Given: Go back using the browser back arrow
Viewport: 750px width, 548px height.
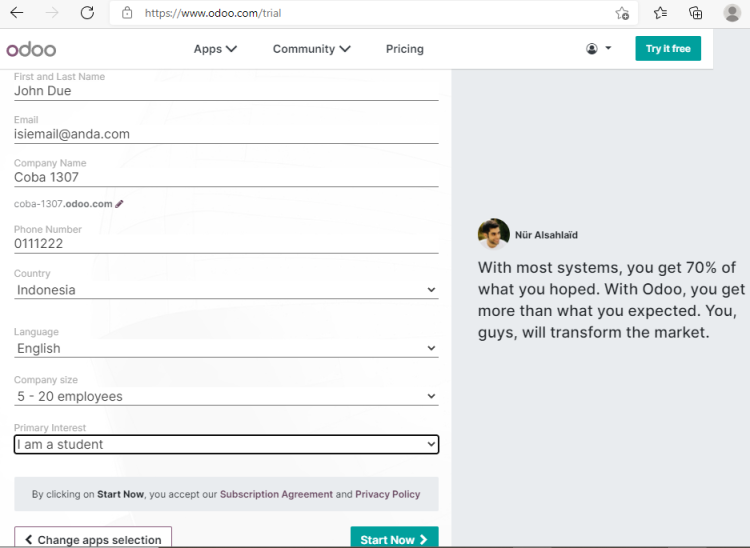Looking at the screenshot, I should [17, 13].
